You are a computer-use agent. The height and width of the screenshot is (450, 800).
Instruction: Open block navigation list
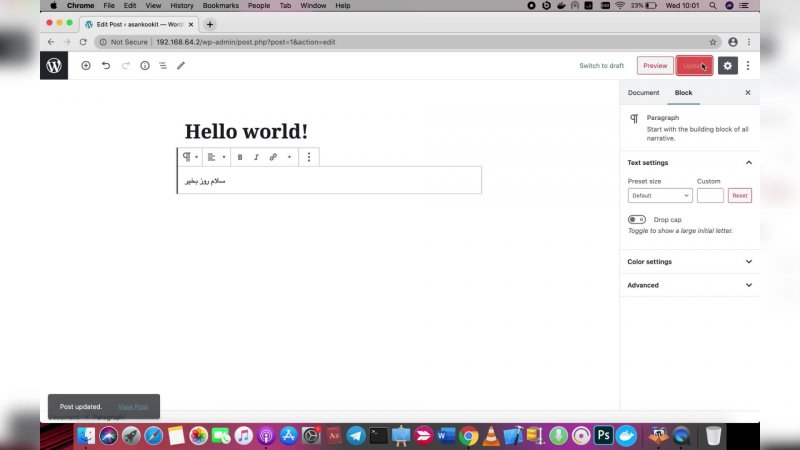click(163, 66)
